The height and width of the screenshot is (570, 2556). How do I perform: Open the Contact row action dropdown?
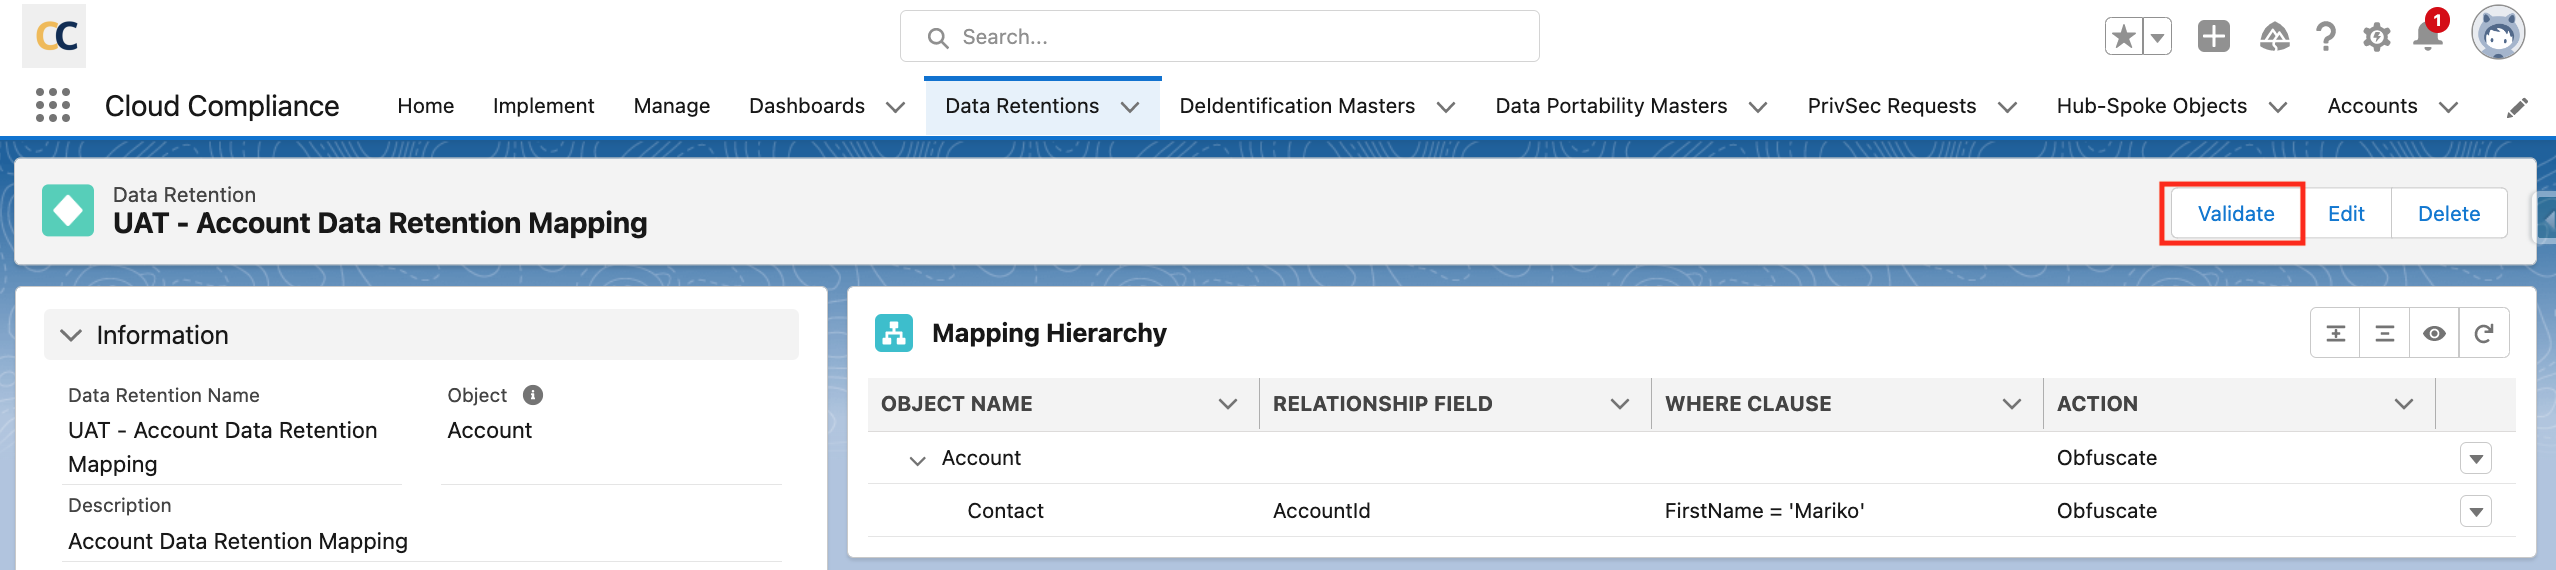click(2475, 512)
